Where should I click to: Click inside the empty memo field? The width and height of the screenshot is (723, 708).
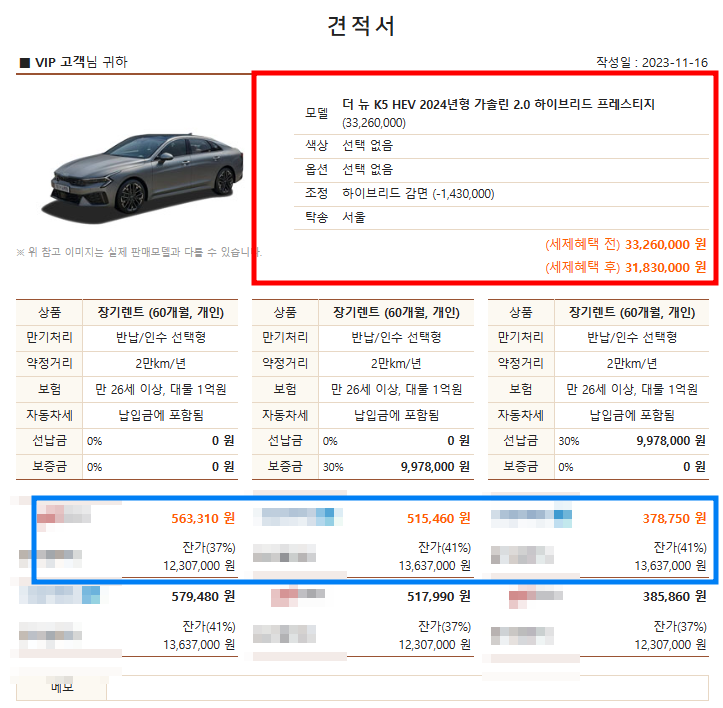click(x=407, y=688)
